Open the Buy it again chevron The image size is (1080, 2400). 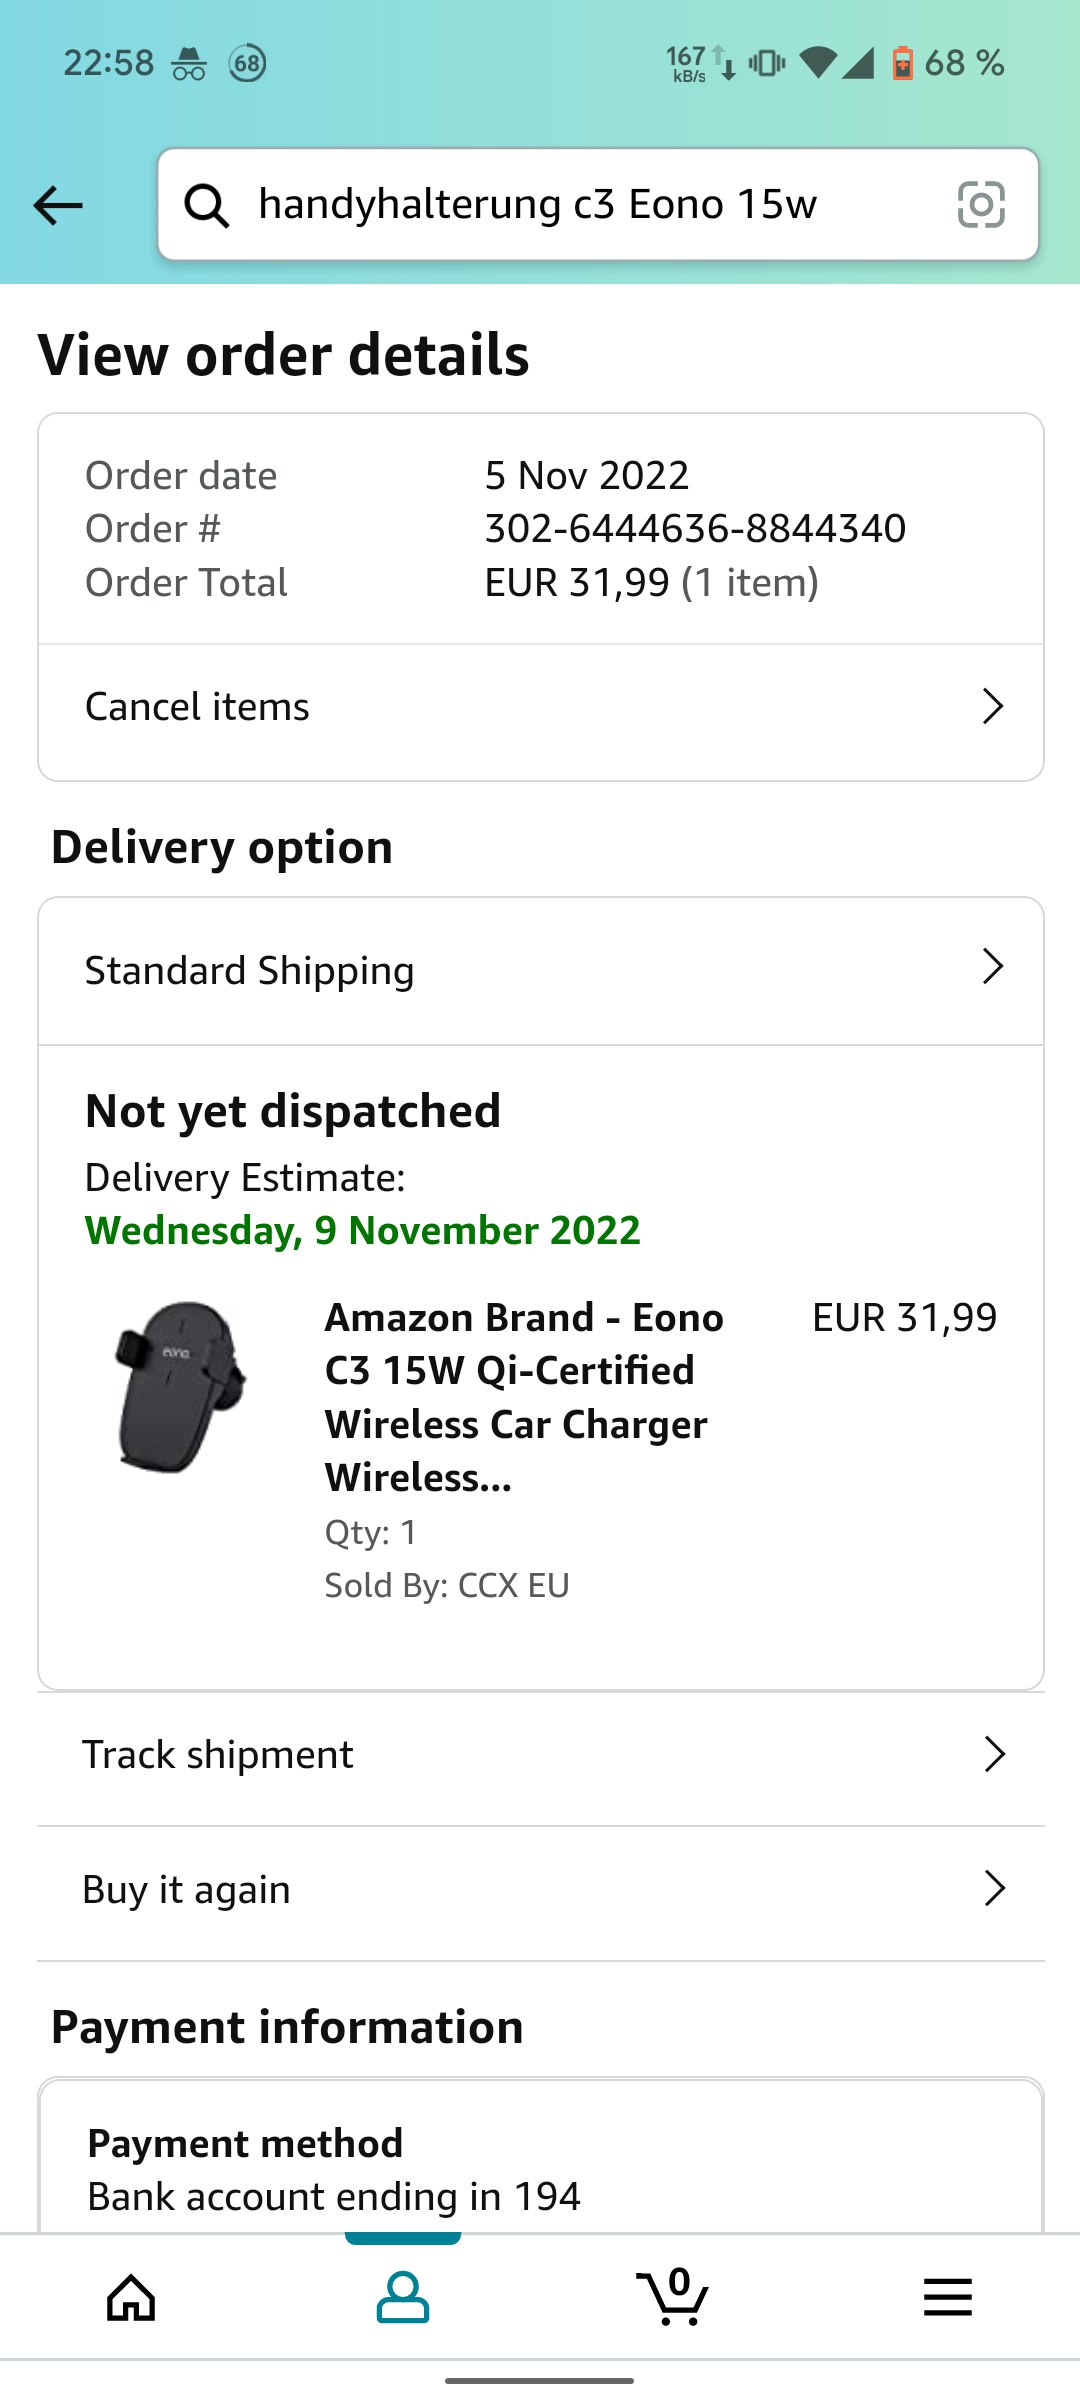pos(994,1889)
